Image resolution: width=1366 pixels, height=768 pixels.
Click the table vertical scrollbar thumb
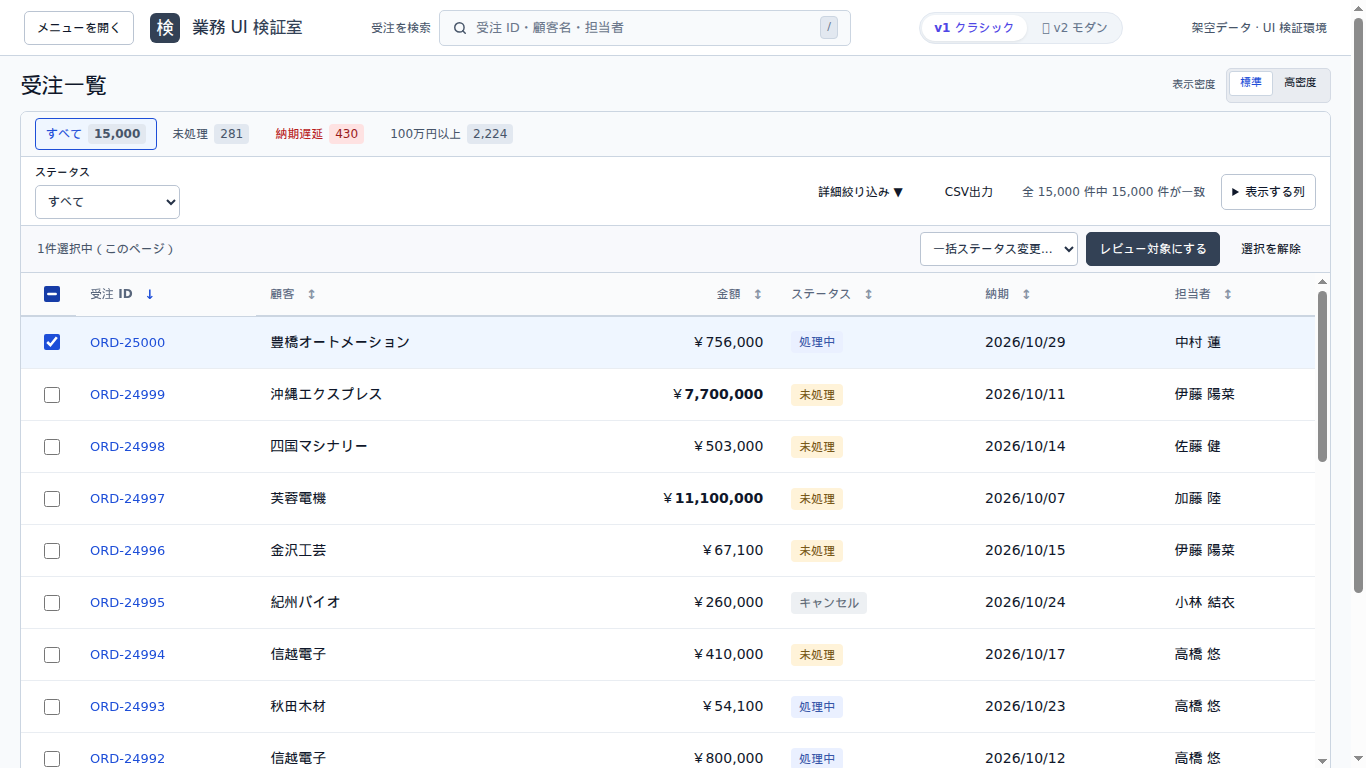click(x=1322, y=376)
